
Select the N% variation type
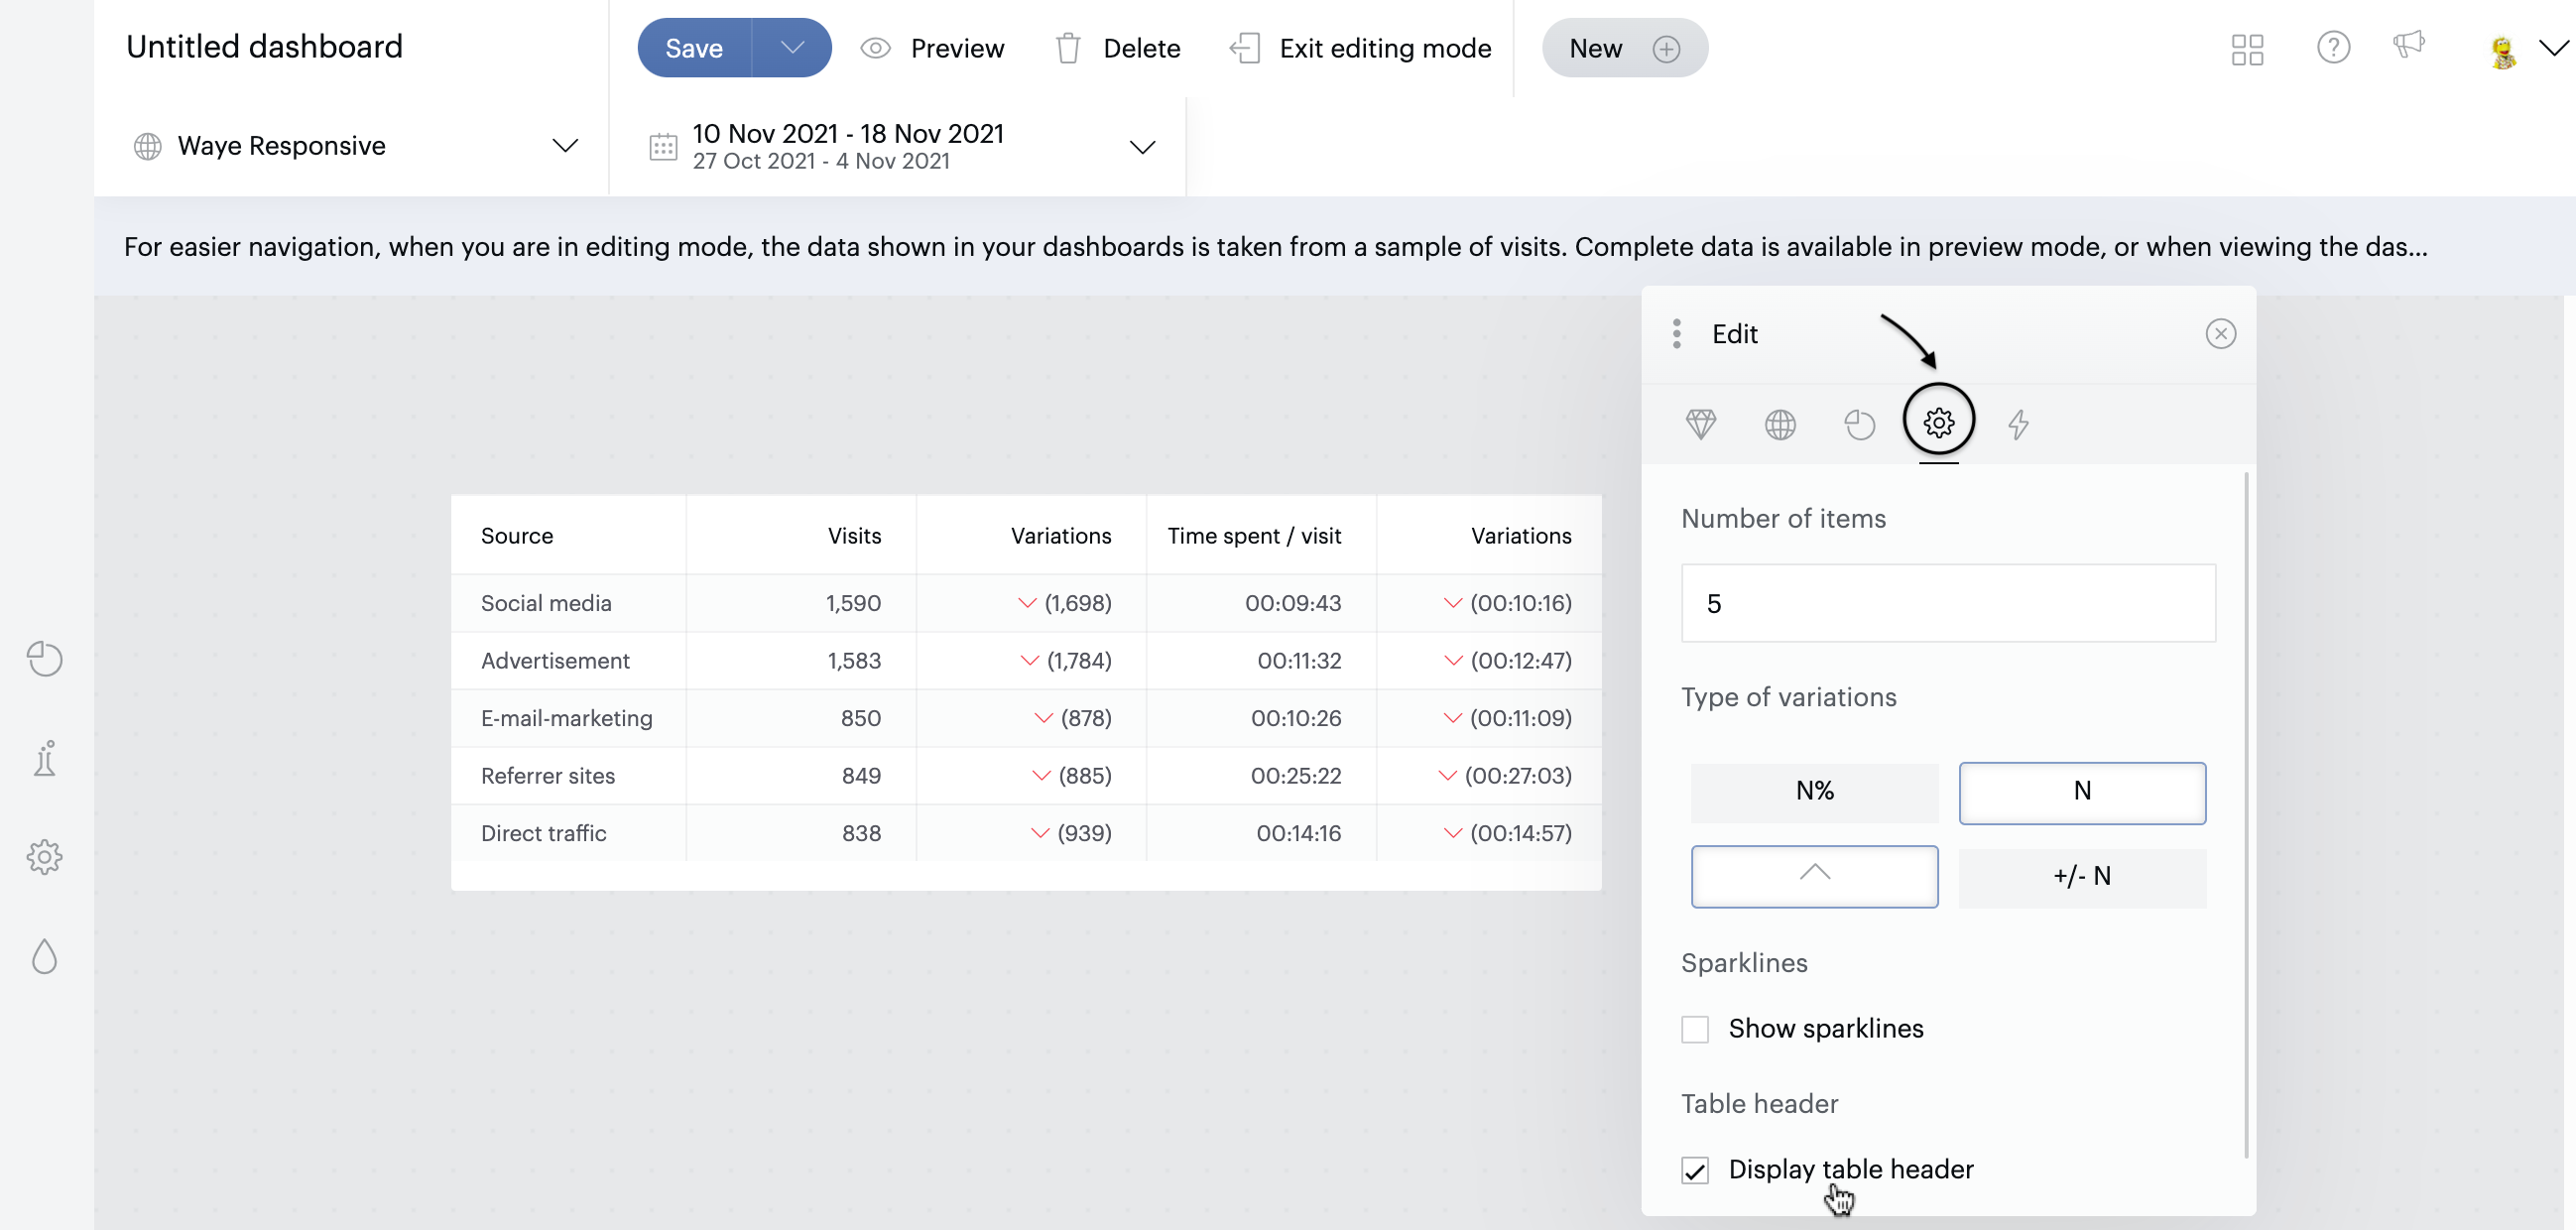click(x=1814, y=792)
